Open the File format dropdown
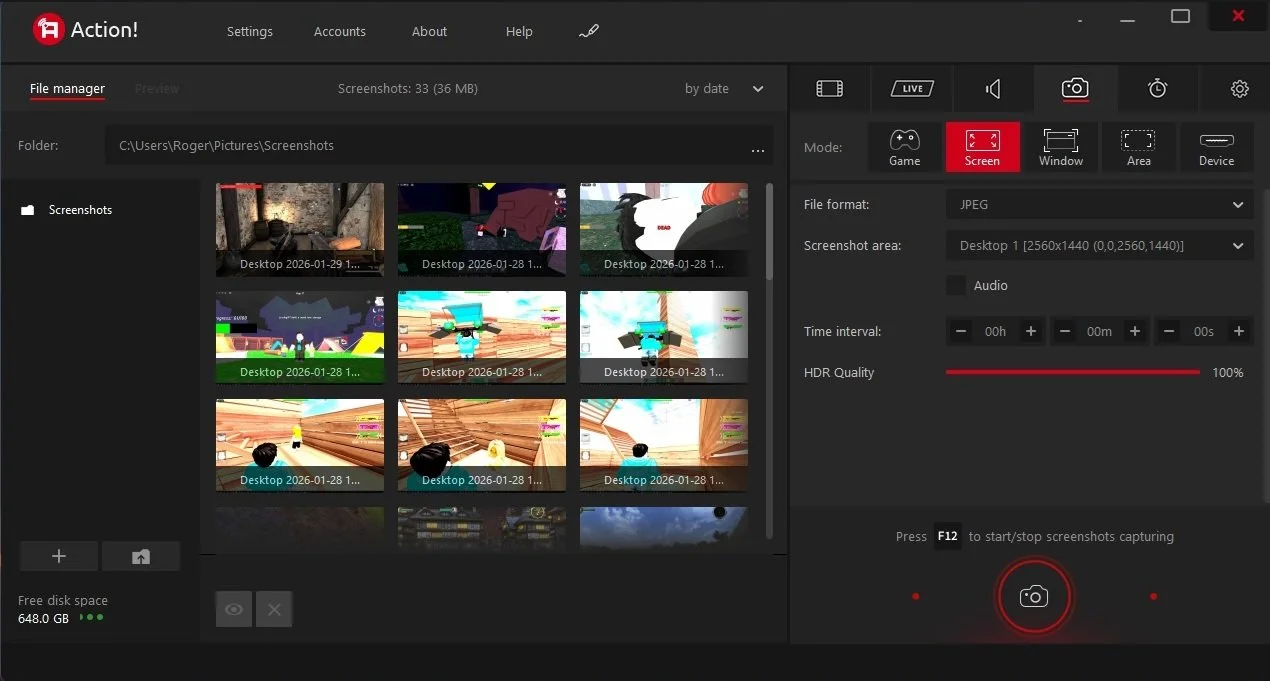This screenshot has height=681, width=1270. (1098, 204)
